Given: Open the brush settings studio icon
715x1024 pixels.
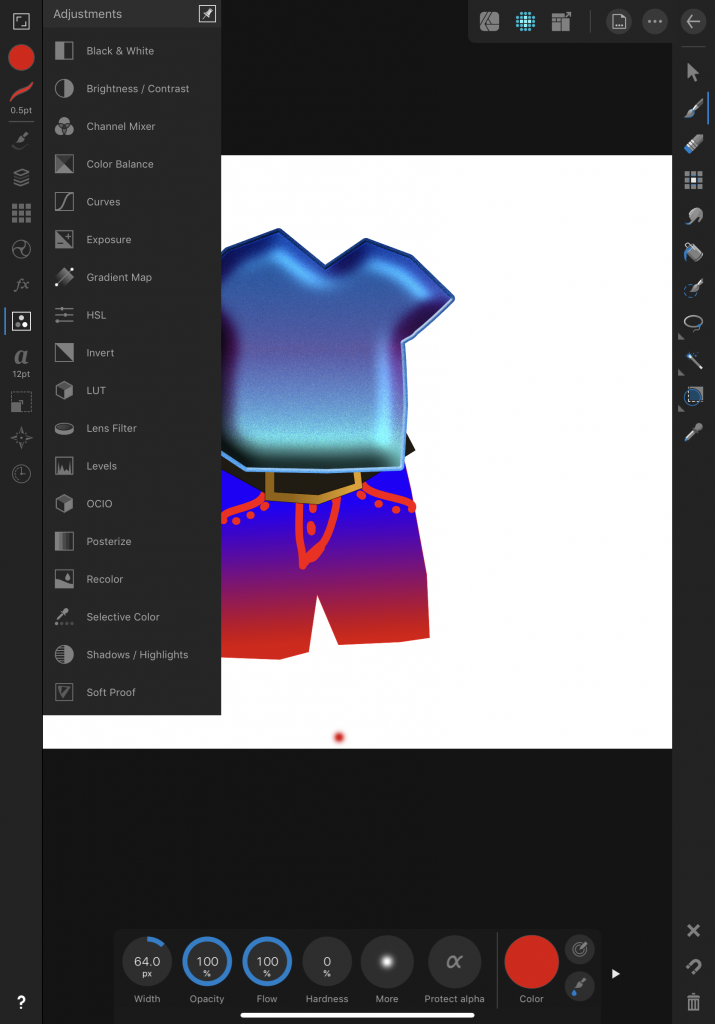Looking at the screenshot, I should (21, 140).
